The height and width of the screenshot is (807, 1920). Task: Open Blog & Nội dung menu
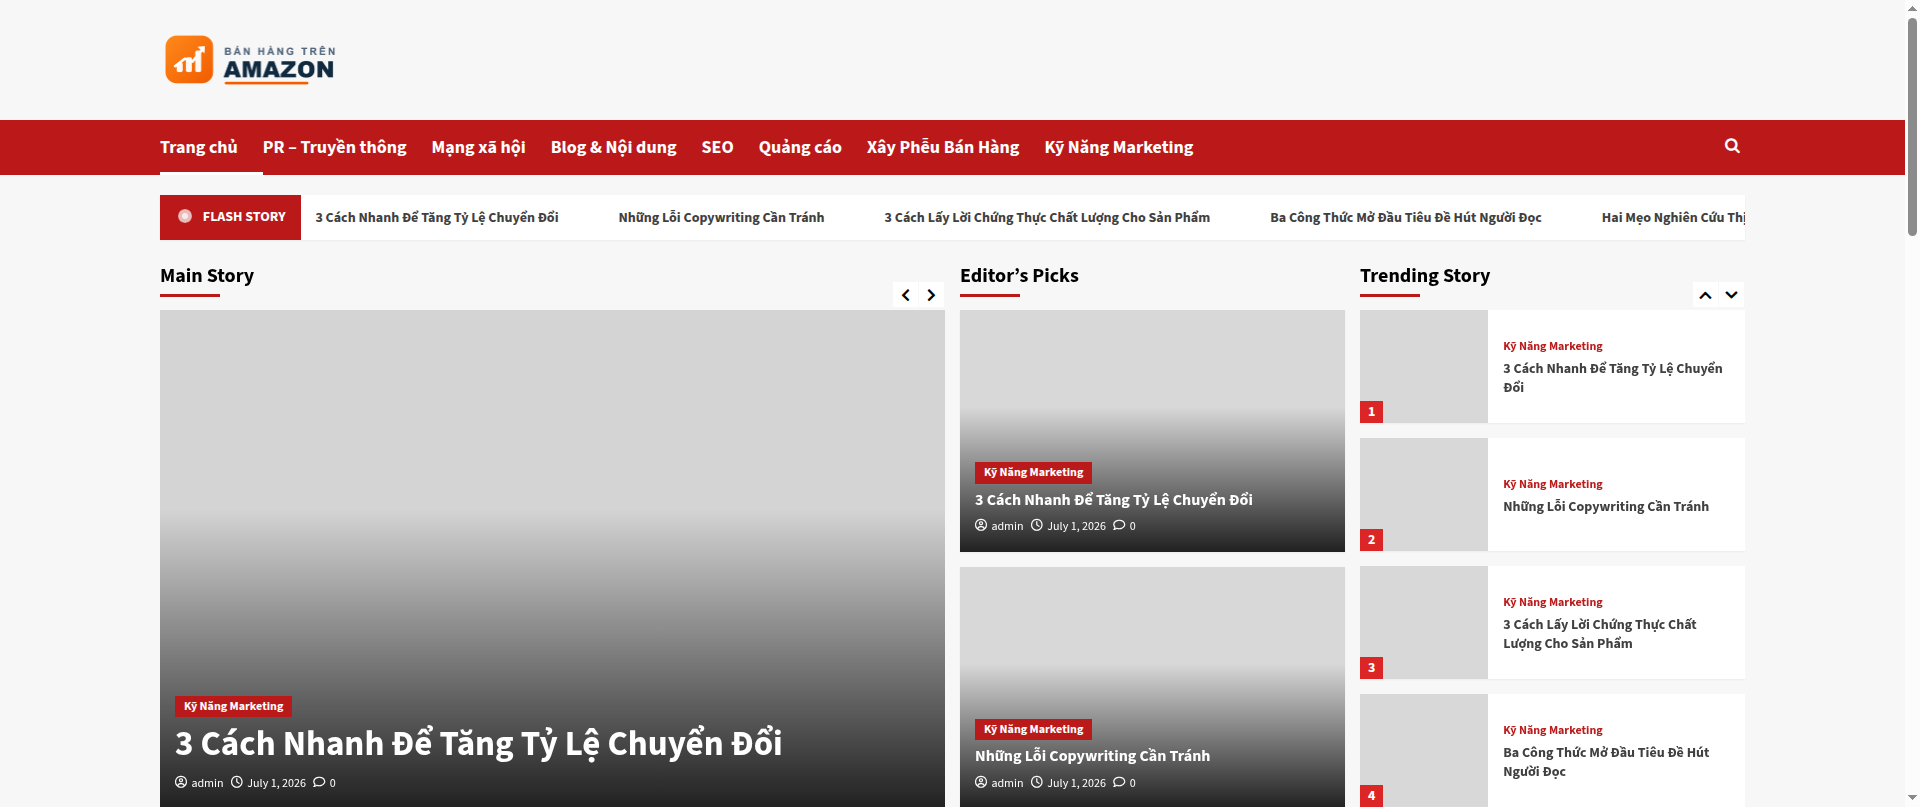[613, 147]
